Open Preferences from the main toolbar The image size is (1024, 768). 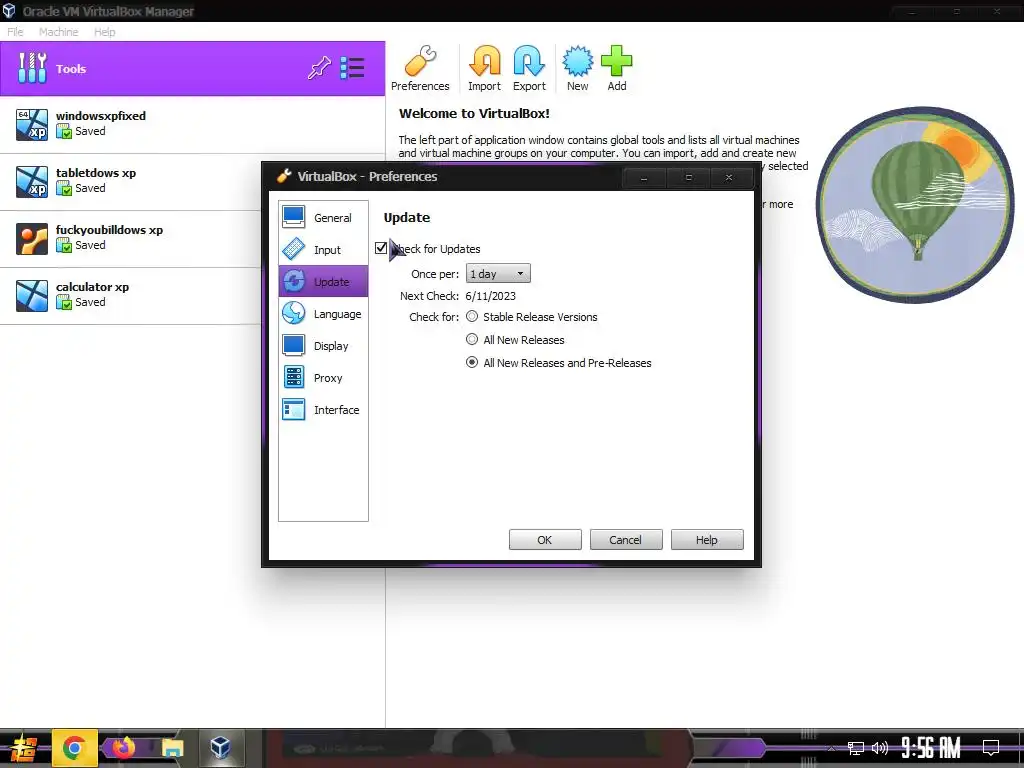click(x=420, y=68)
